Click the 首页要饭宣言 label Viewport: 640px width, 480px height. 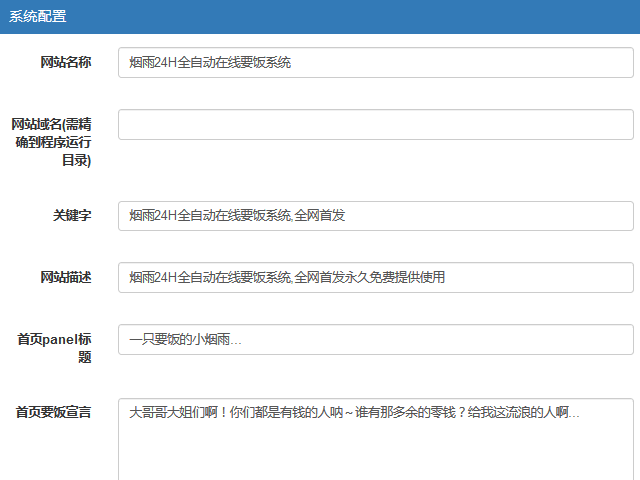pyautogui.click(x=54, y=412)
